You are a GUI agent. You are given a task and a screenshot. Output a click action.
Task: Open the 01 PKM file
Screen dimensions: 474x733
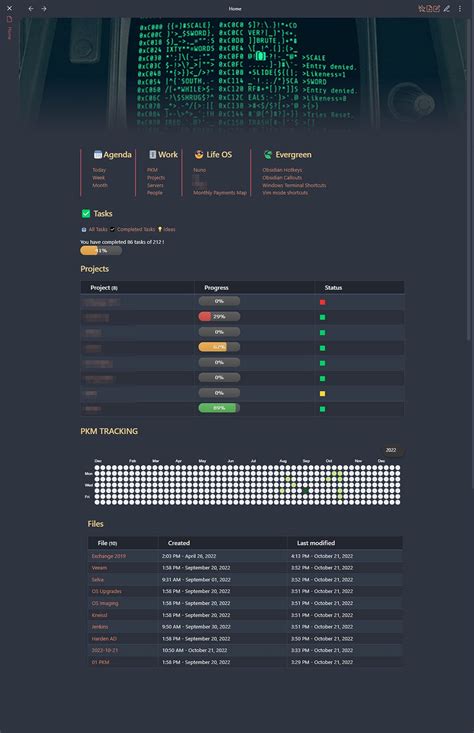101,662
